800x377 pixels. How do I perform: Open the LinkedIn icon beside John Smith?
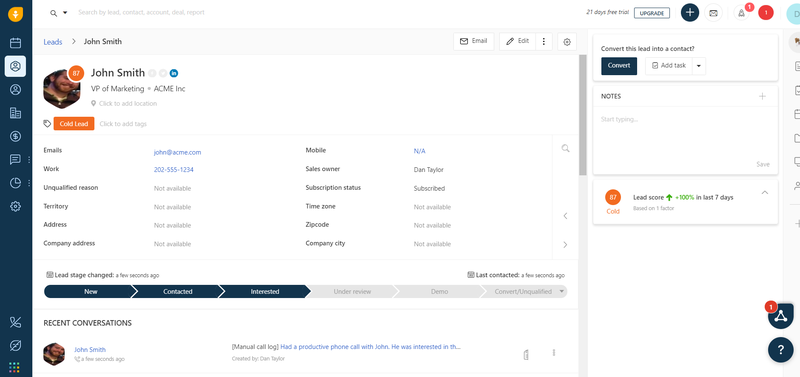point(174,73)
